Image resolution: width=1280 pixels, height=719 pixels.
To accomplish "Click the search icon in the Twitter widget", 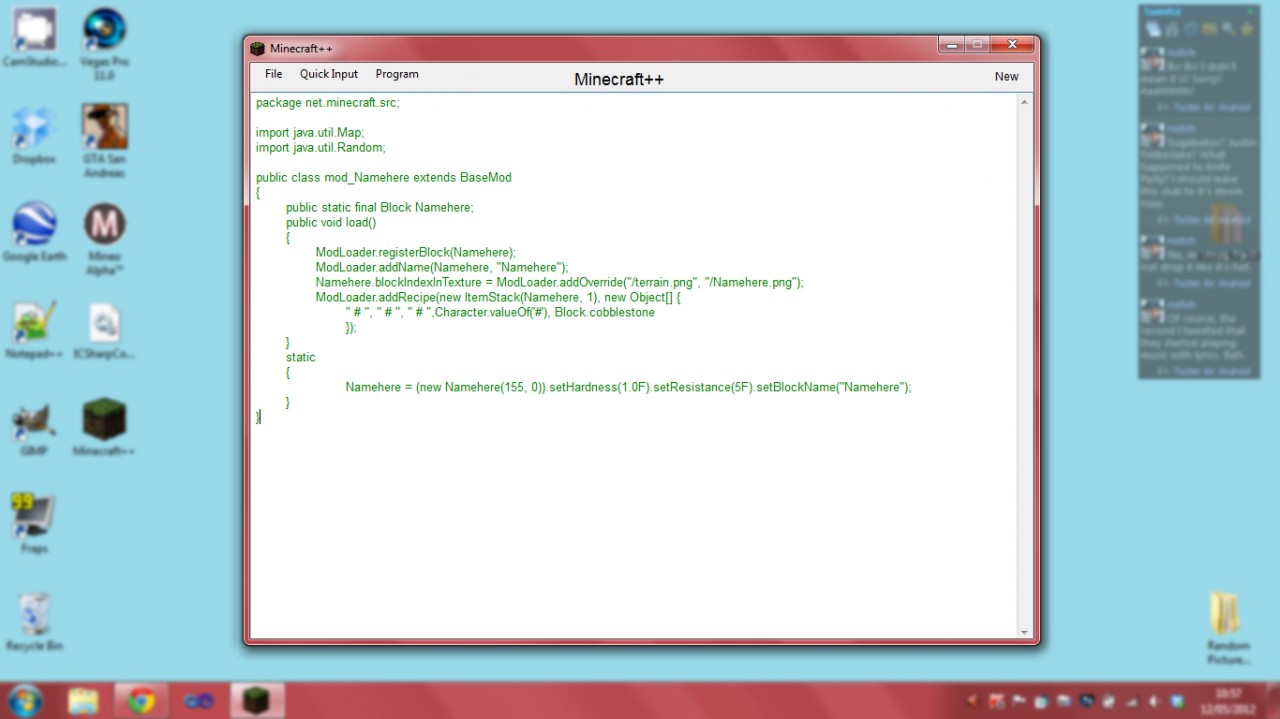I will (1229, 29).
